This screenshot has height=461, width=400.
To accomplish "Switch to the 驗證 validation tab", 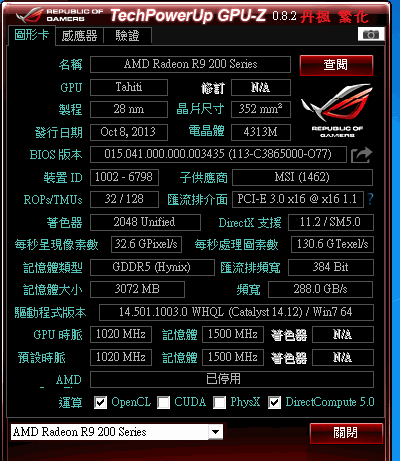I will pos(128,36).
